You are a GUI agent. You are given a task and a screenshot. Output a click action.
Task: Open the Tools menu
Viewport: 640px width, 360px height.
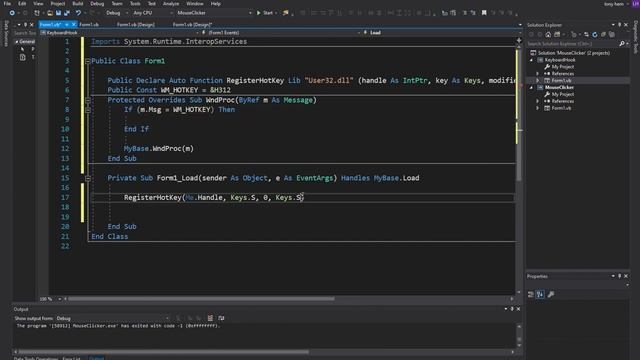point(135,4)
